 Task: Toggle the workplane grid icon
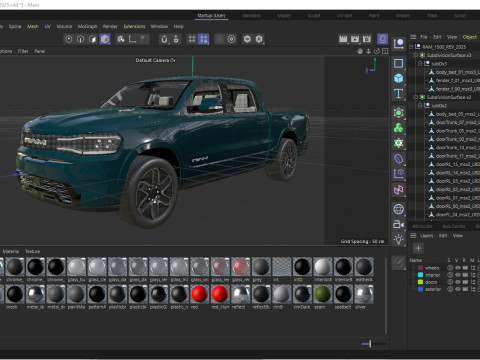[x=192, y=39]
